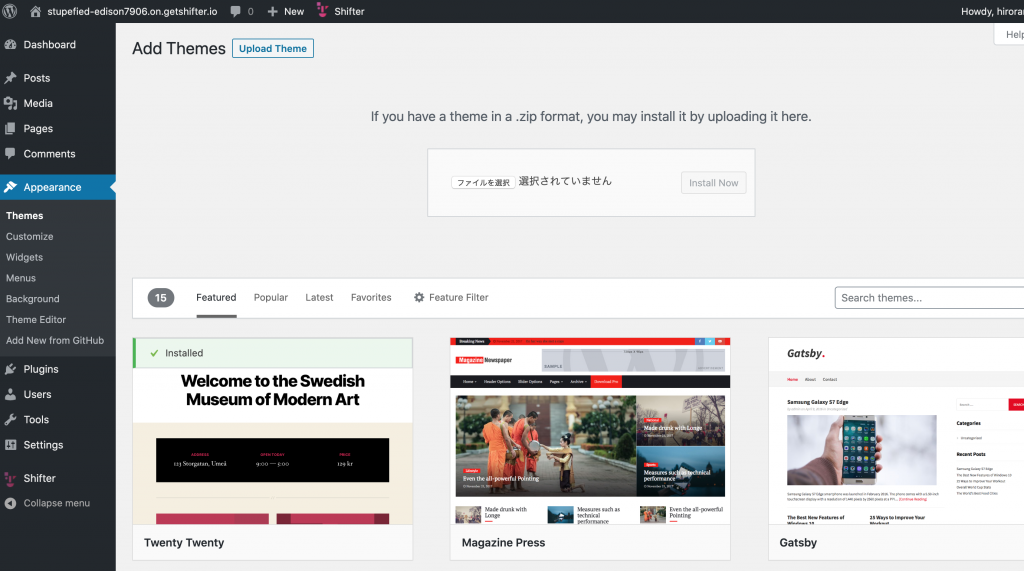Click the Posts pushpin icon
This screenshot has width=1024, height=571.
tap(10, 78)
